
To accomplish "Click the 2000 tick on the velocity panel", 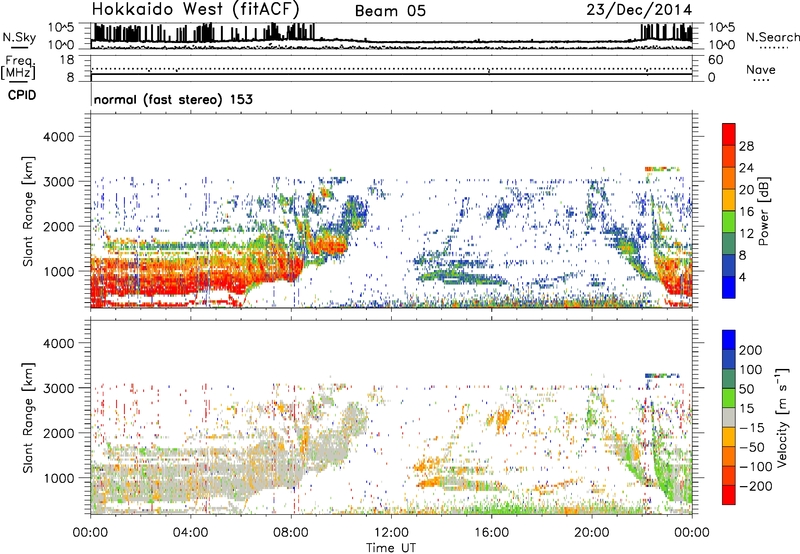I will [x=58, y=433].
